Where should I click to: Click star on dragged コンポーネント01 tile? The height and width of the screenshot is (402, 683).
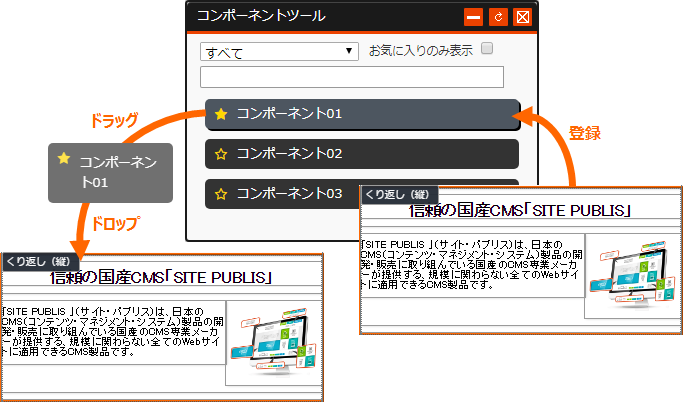[64, 159]
